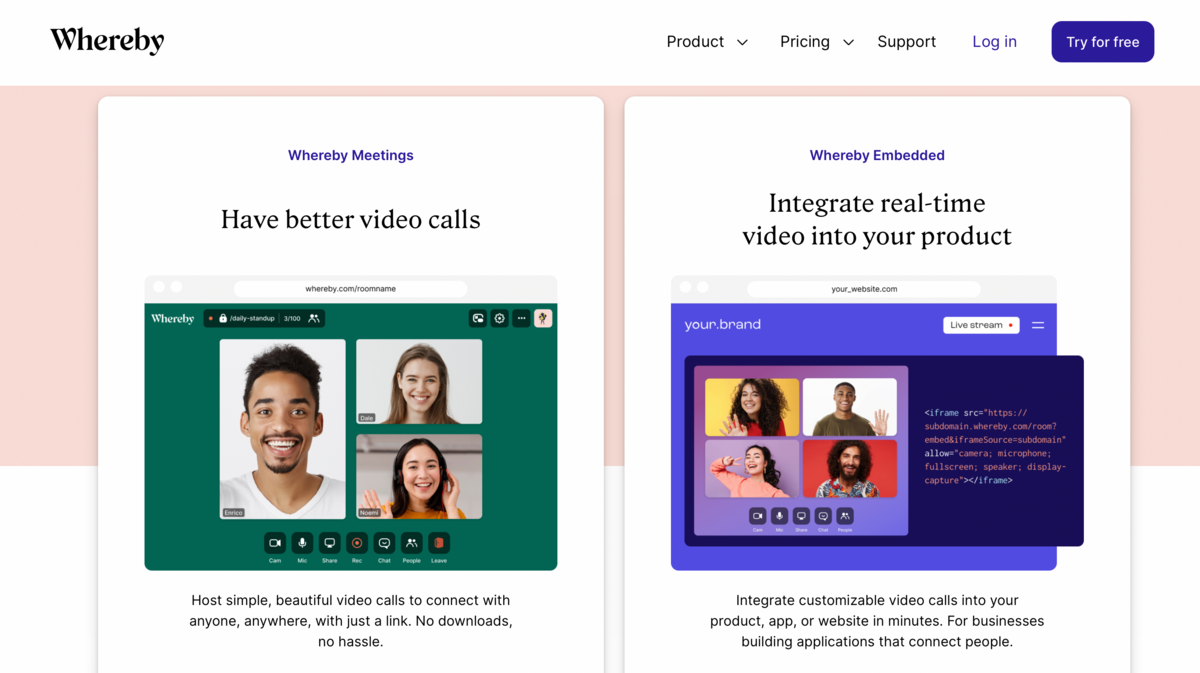Click the Leave icon in the meeting preview
This screenshot has height=673, width=1200.
coord(438,543)
